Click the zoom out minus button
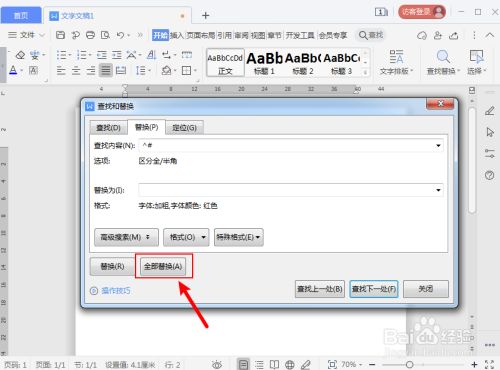Screen dimensions: 500x370 point(372,365)
